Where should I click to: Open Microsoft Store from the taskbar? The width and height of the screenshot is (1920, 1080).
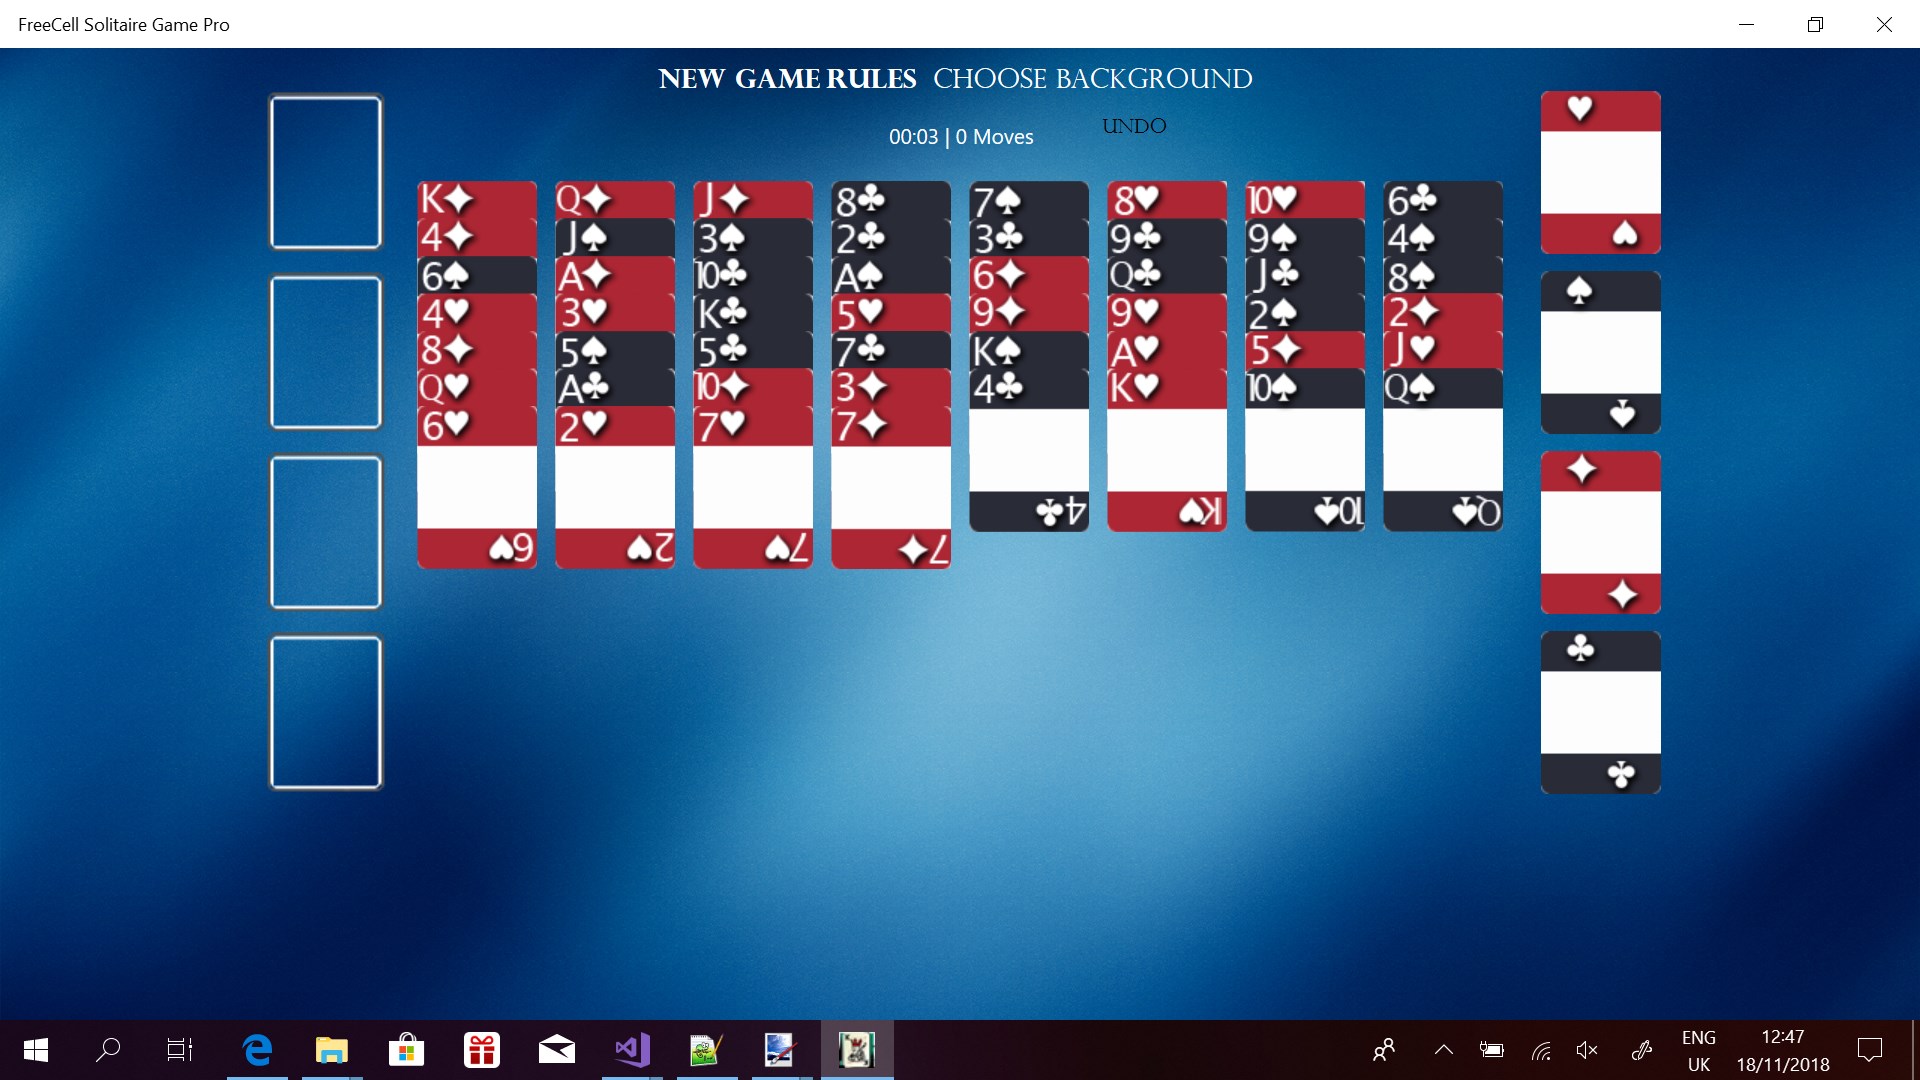tap(407, 1050)
